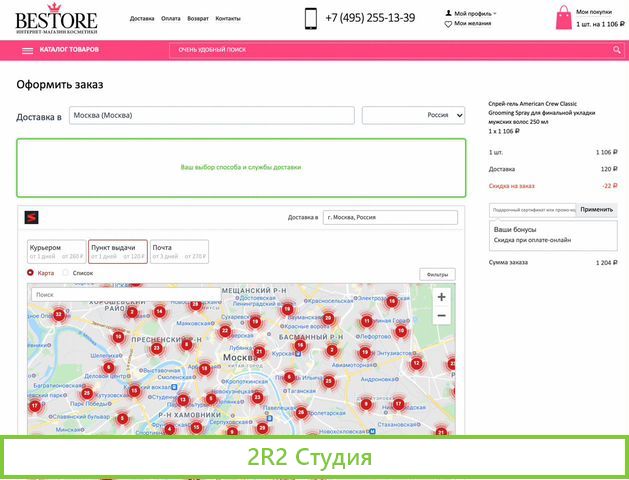Click map cluster marker near Мещанский Р-Н labeled 18
This screenshot has height=480, width=629.
tap(287, 309)
